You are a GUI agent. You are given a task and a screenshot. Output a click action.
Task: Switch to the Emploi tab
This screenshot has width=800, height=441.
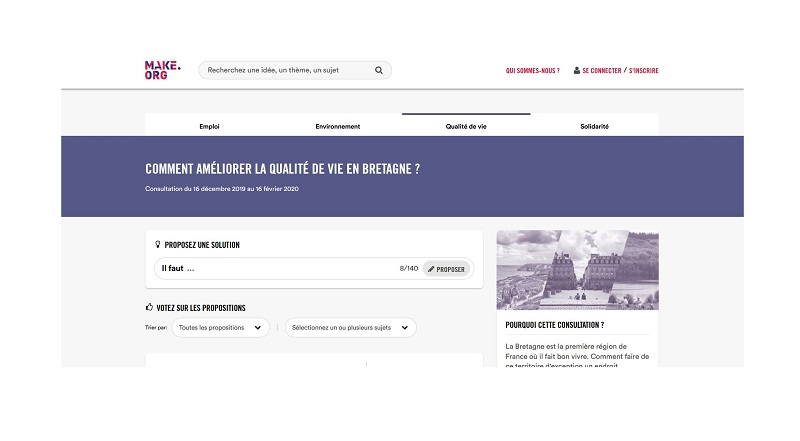pyautogui.click(x=209, y=126)
